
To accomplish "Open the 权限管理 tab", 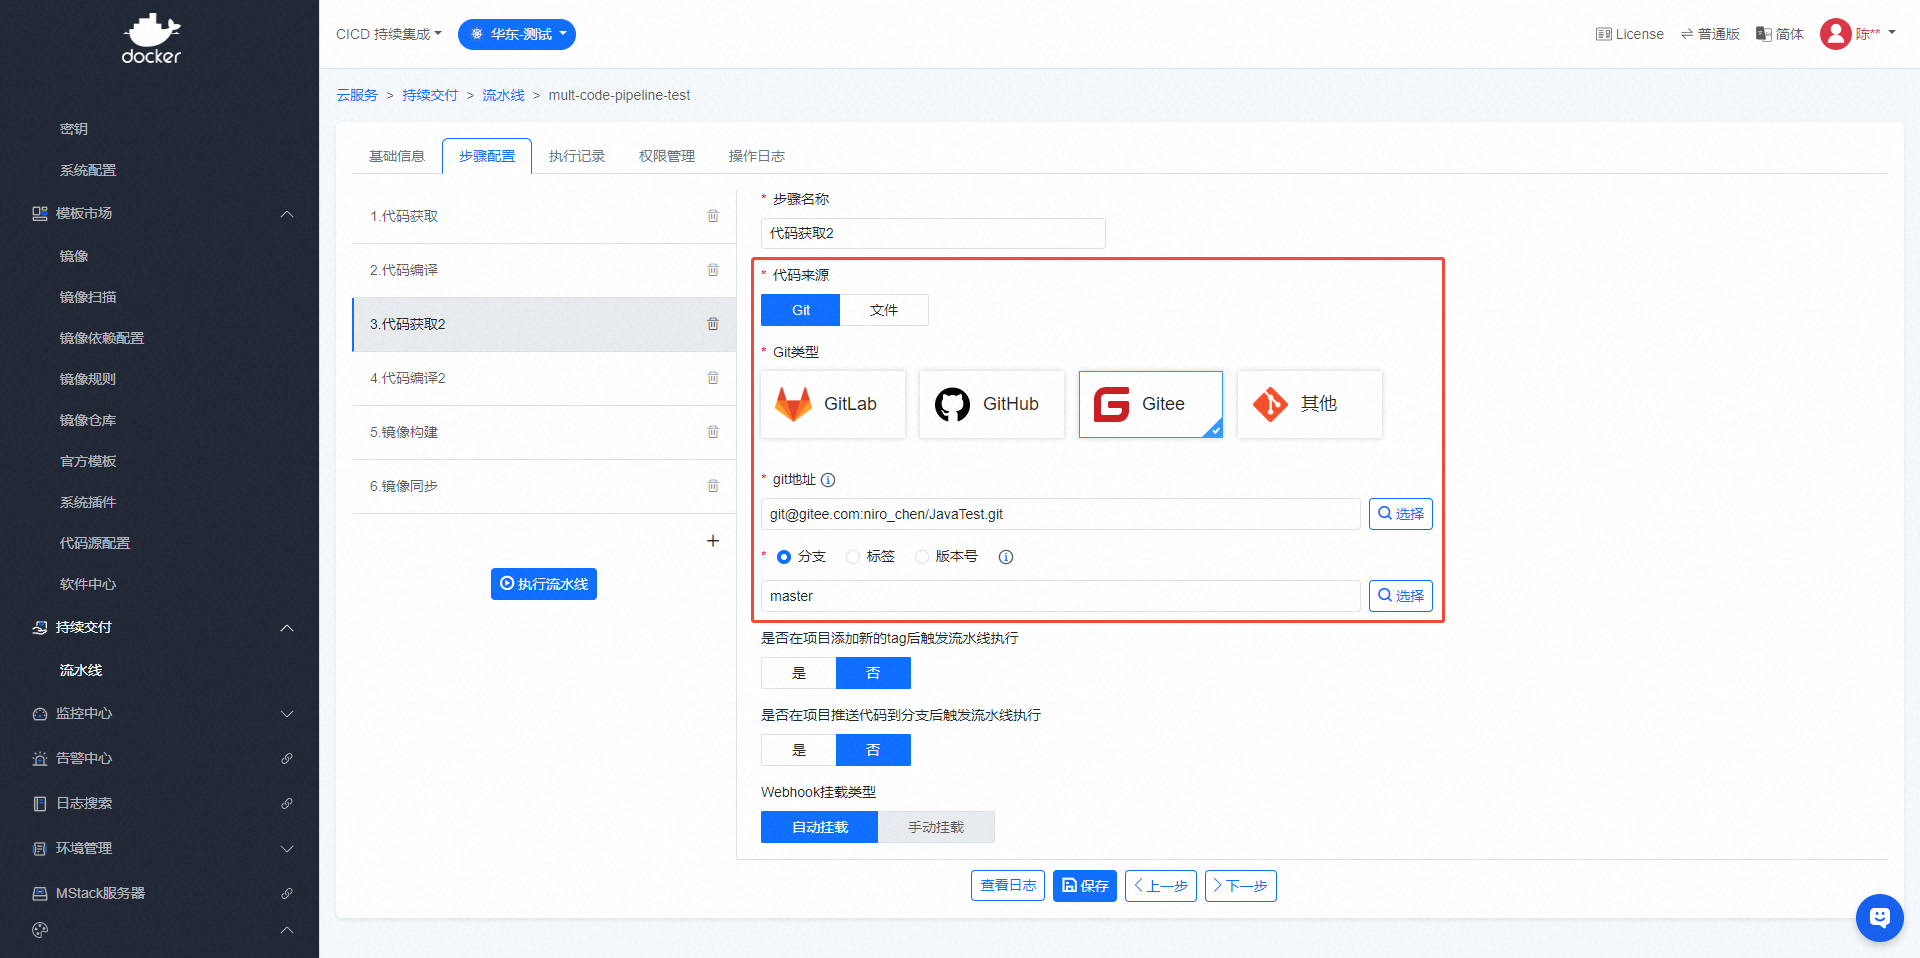I will [667, 156].
